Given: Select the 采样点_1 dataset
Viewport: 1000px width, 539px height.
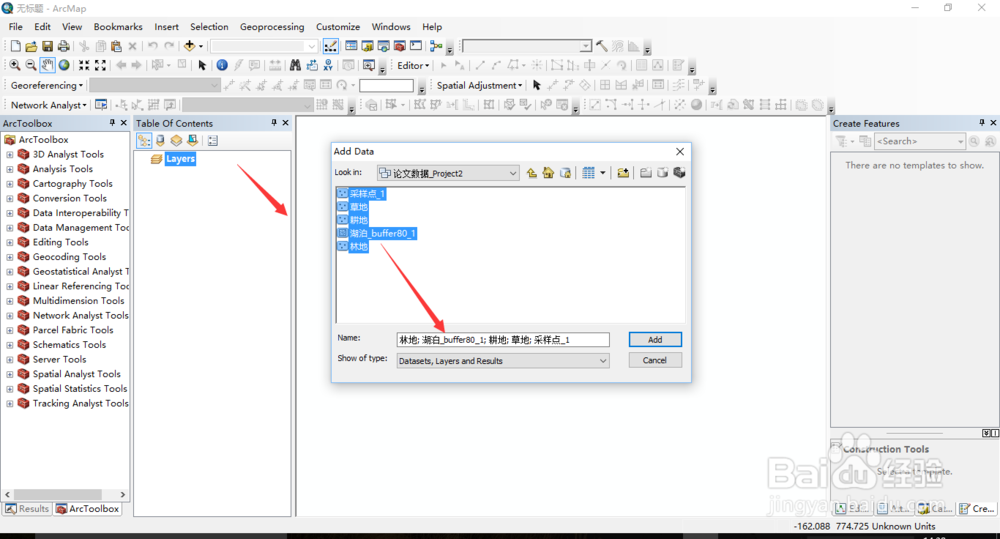Looking at the screenshot, I should (x=362, y=194).
